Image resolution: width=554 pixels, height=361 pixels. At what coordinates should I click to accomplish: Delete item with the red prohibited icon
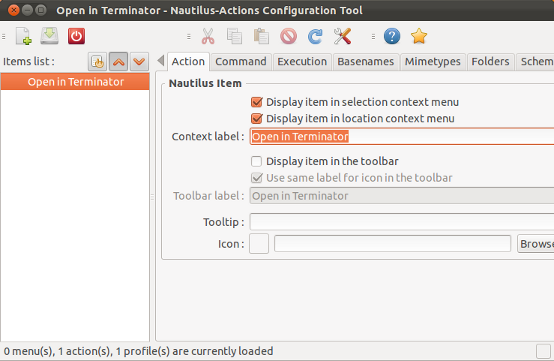[288, 36]
